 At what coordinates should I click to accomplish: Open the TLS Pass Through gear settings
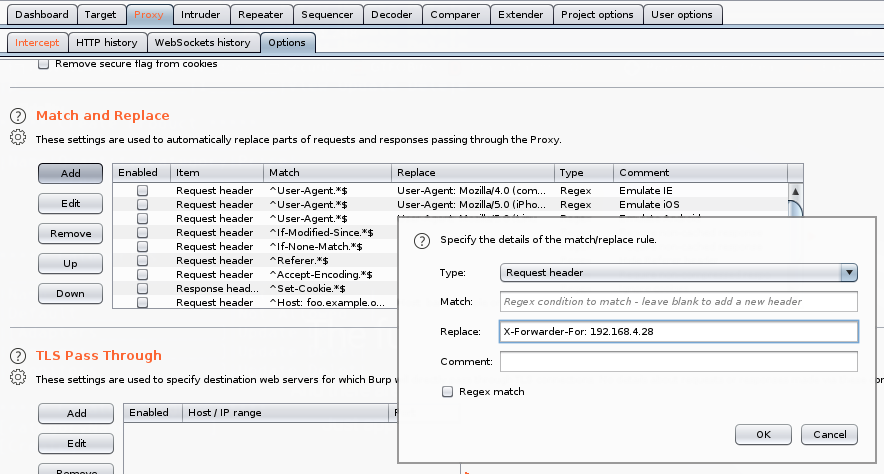point(17,378)
